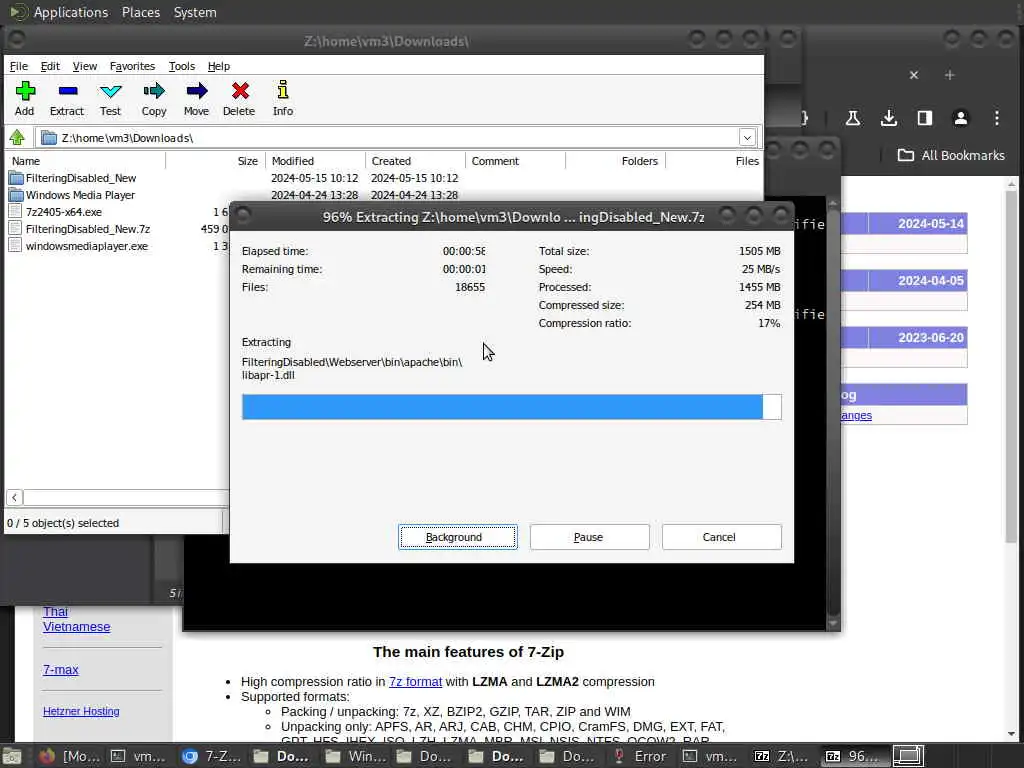Viewport: 1024px width, 768px height.
Task: Open the Edit menu
Action: 50,66
